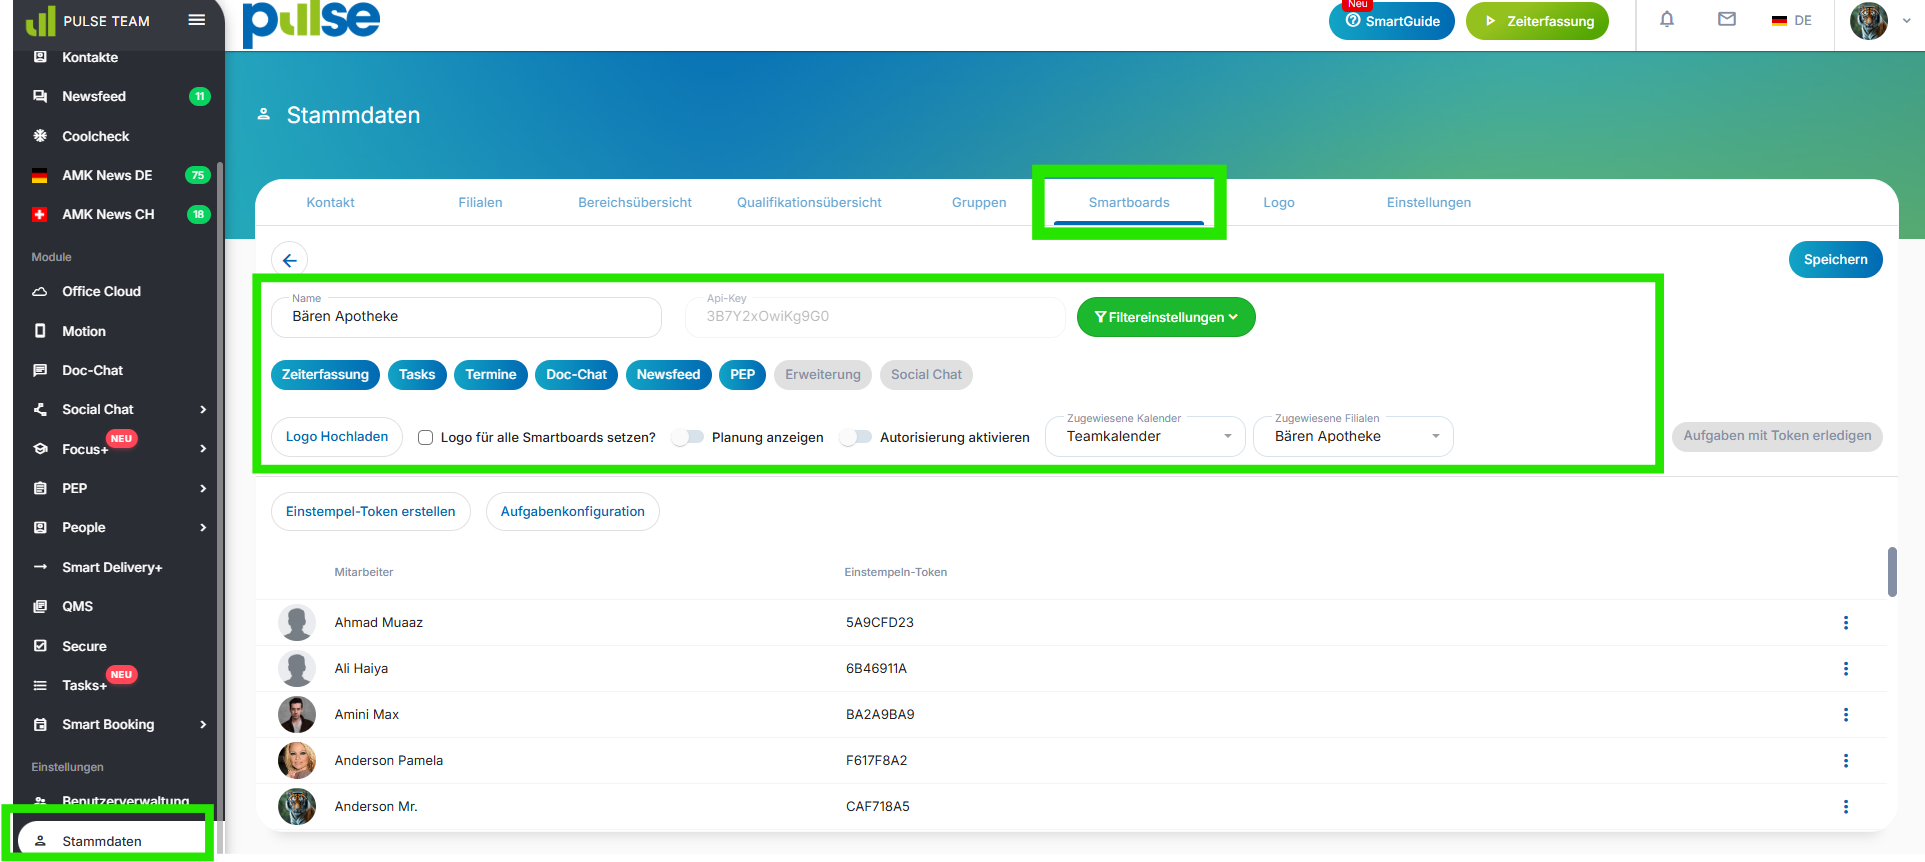The image size is (1925, 862).
Task: Open row menu for Anderson Pamela
Action: [1846, 761]
